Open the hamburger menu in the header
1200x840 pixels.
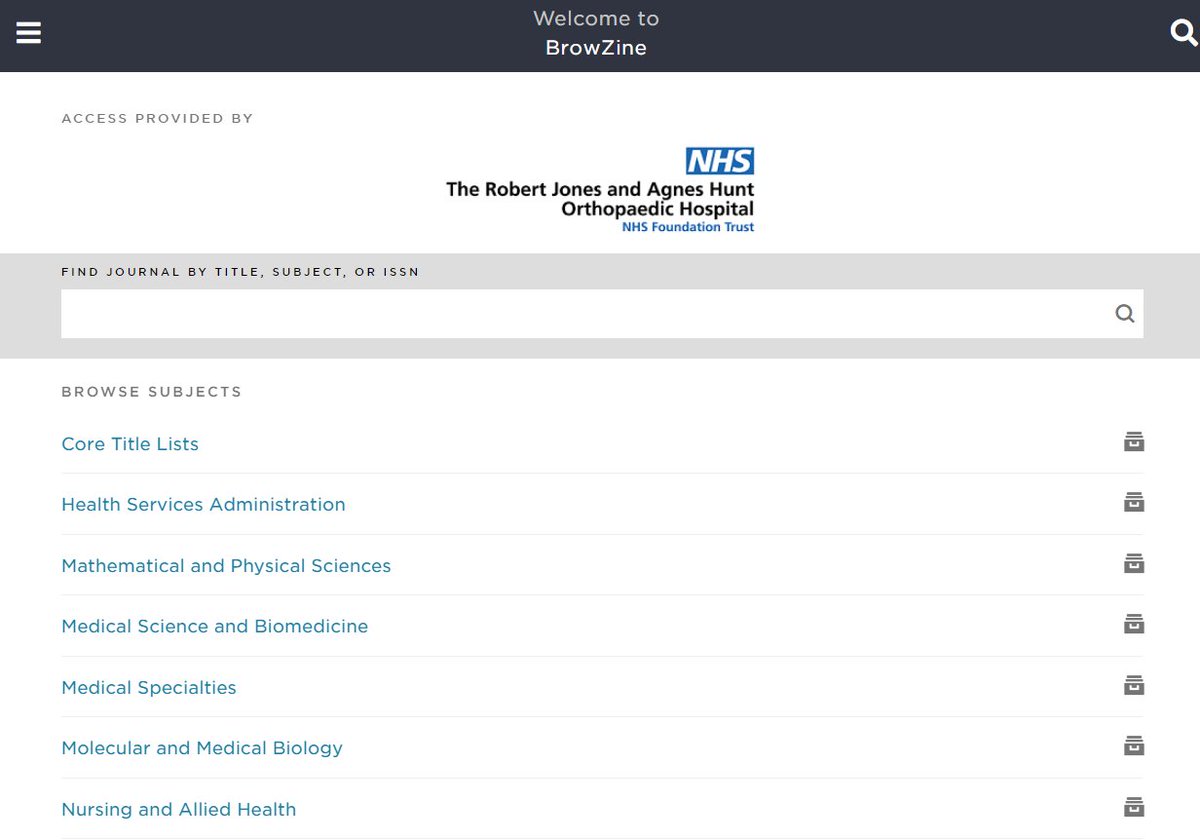(29, 33)
